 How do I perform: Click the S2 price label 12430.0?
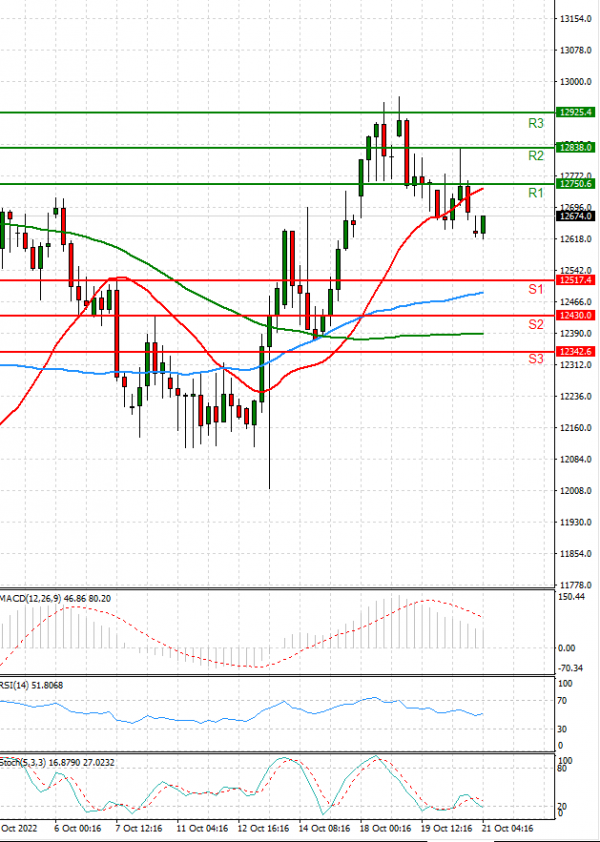click(576, 316)
